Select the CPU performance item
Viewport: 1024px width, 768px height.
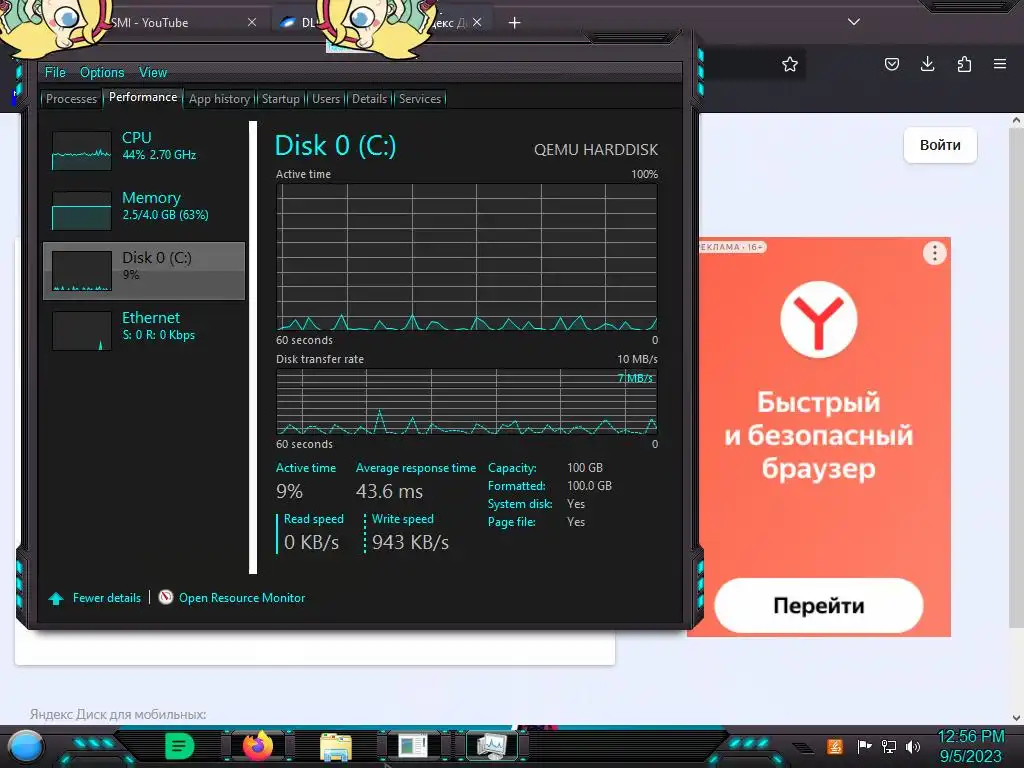click(144, 150)
